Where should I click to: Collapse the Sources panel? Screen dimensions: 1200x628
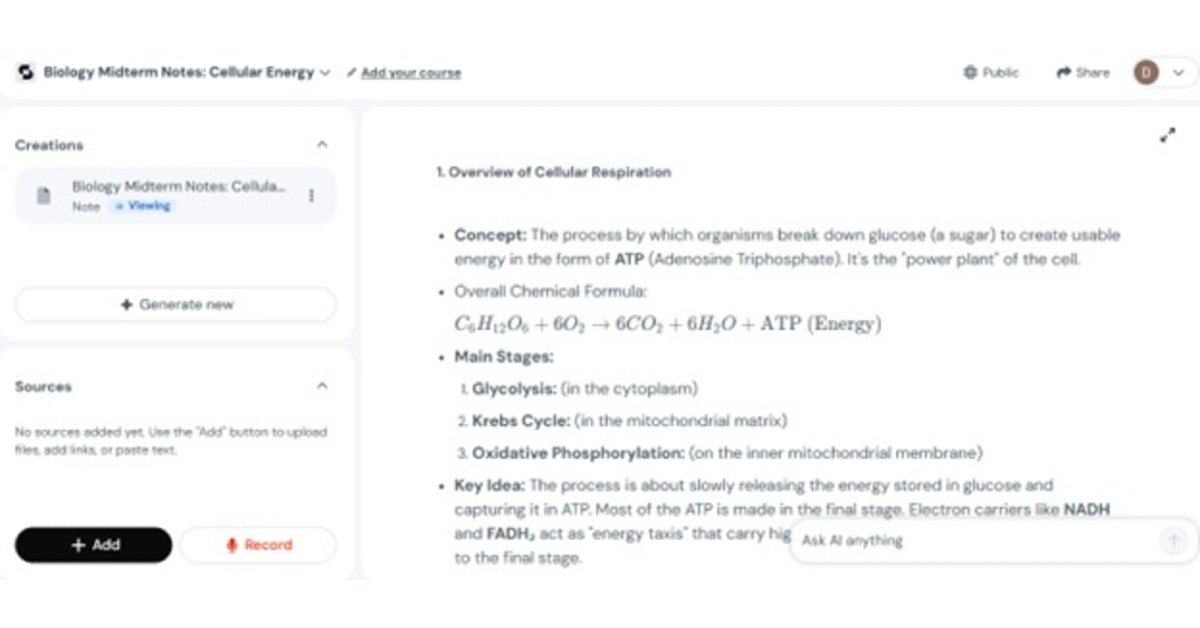point(322,385)
